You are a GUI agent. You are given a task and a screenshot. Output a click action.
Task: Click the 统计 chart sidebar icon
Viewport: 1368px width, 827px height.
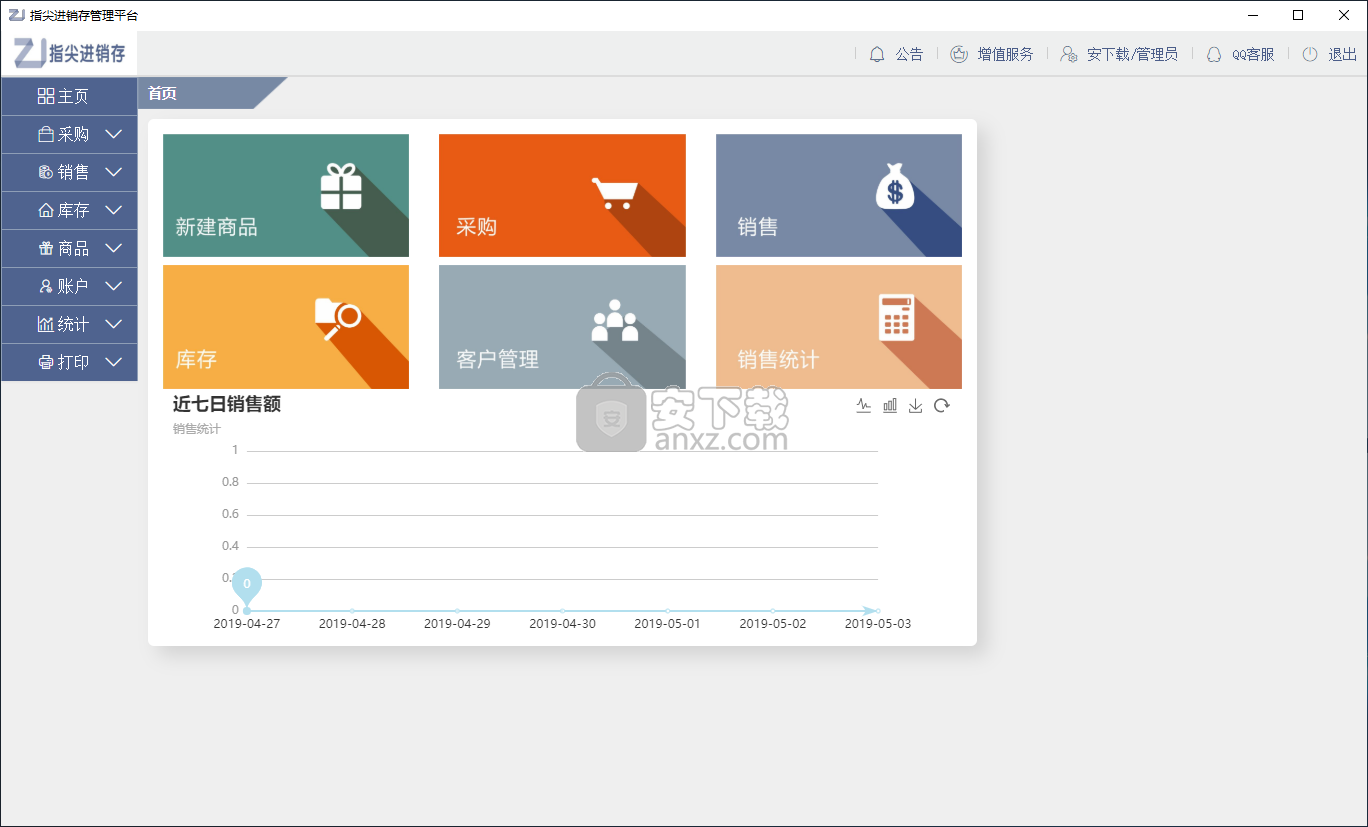point(45,324)
